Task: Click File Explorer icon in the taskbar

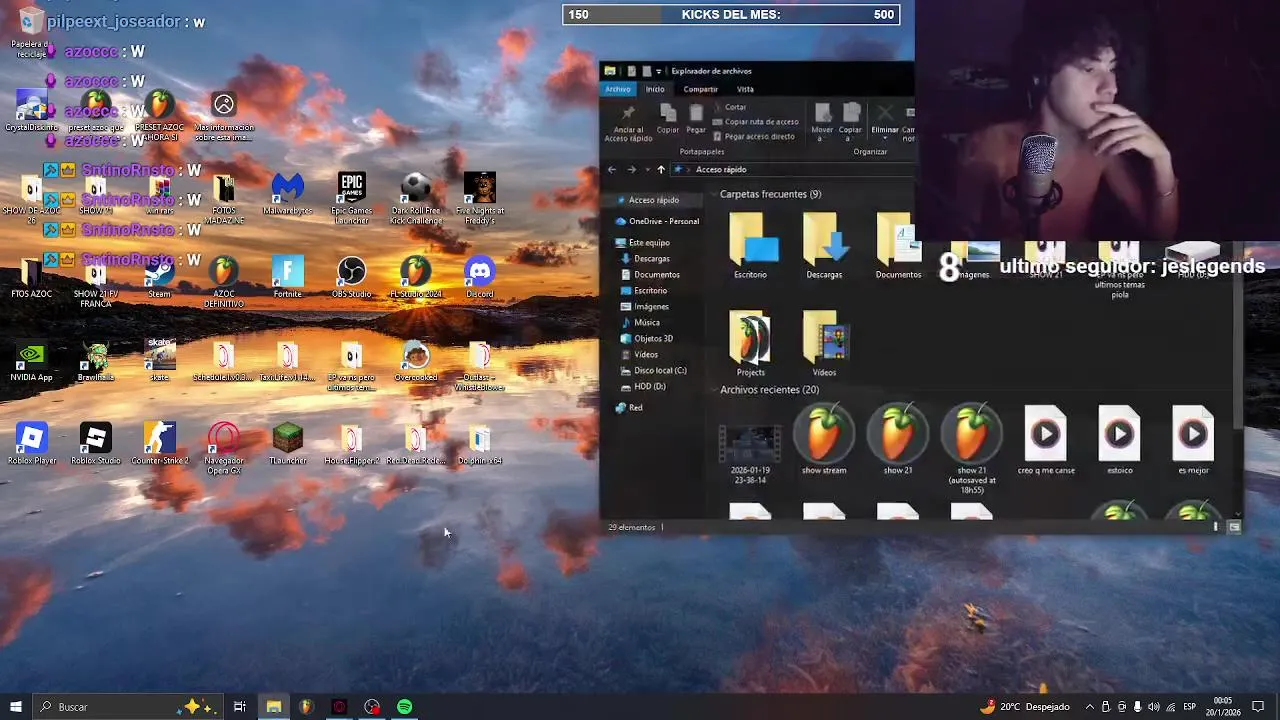Action: (x=273, y=707)
